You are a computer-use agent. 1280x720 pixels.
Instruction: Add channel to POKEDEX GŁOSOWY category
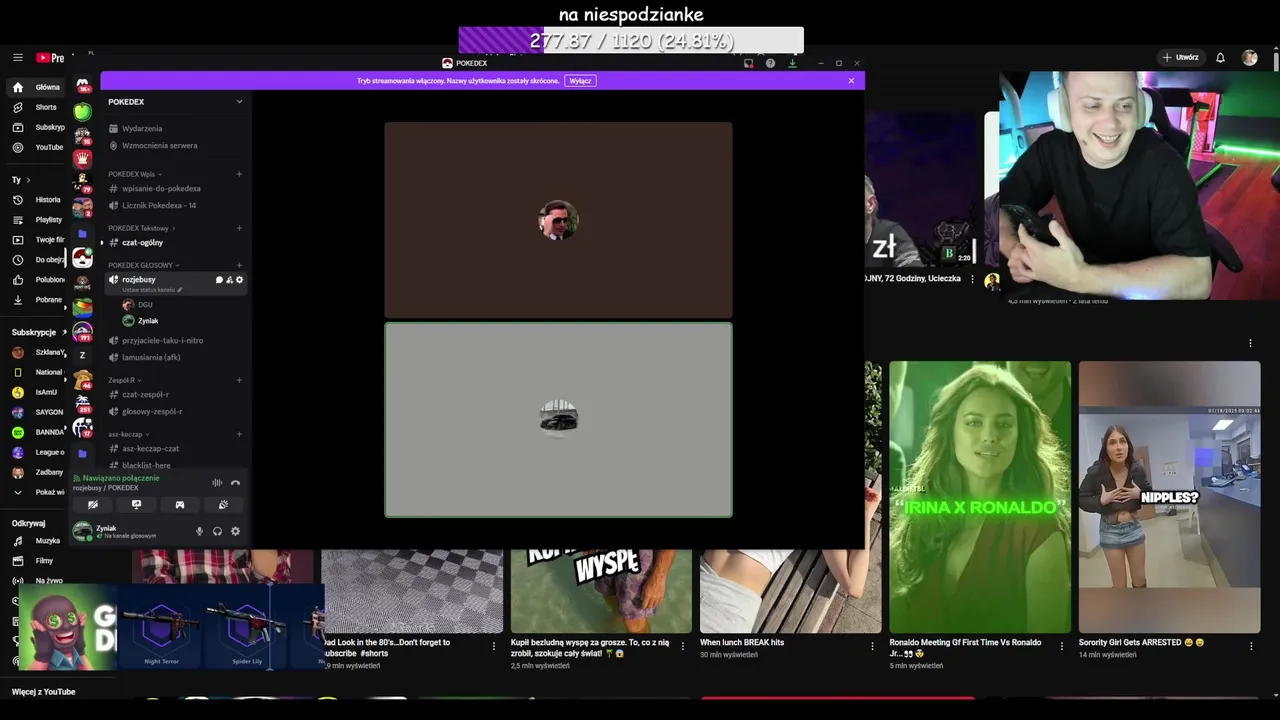[239, 265]
